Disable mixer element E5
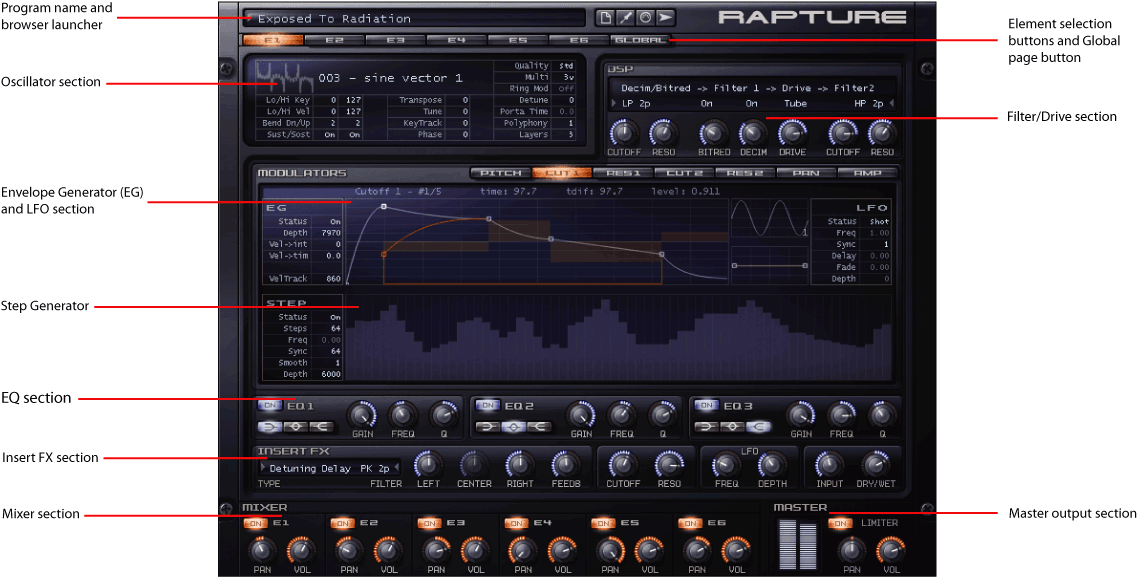 pyautogui.click(x=602, y=523)
